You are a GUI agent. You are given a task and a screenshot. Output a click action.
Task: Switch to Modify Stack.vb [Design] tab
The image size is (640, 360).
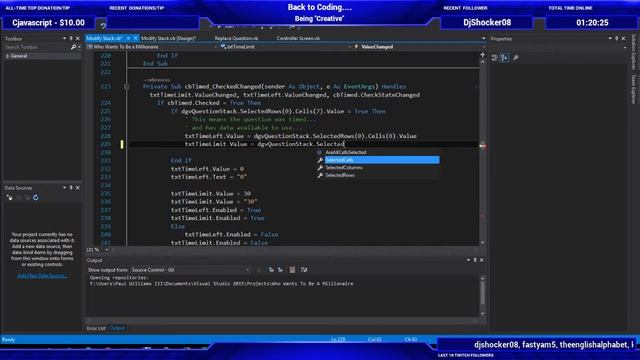click(169, 38)
